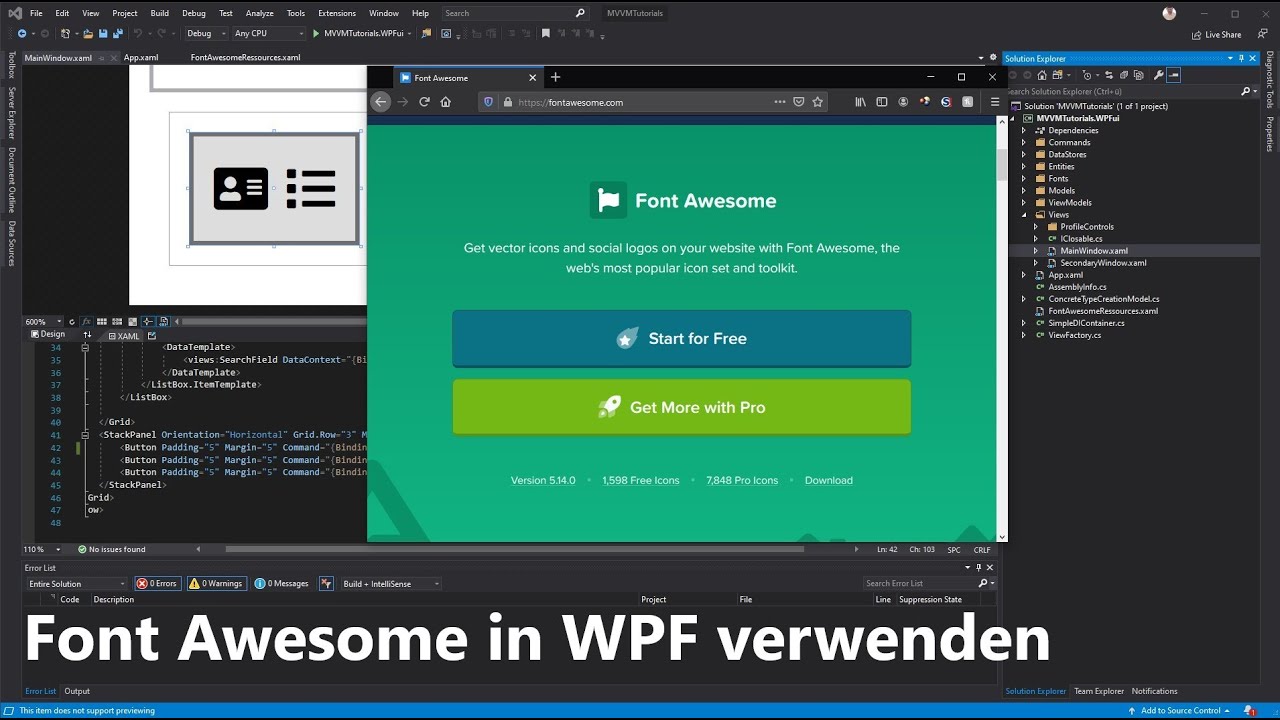This screenshot has height=720, width=1280.
Task: Click the tracking protection shield icon
Action: [x=488, y=101]
